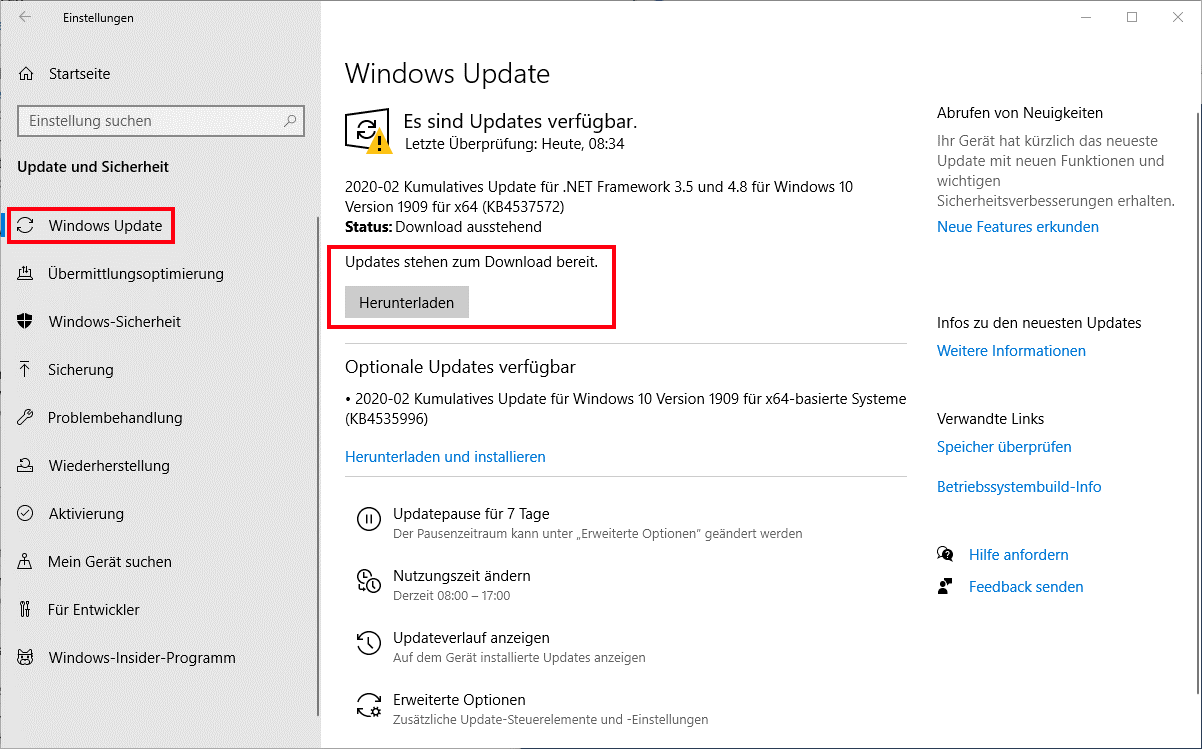This screenshot has width=1202, height=749.
Task: Click the Feedback senden person icon
Action: tap(945, 586)
